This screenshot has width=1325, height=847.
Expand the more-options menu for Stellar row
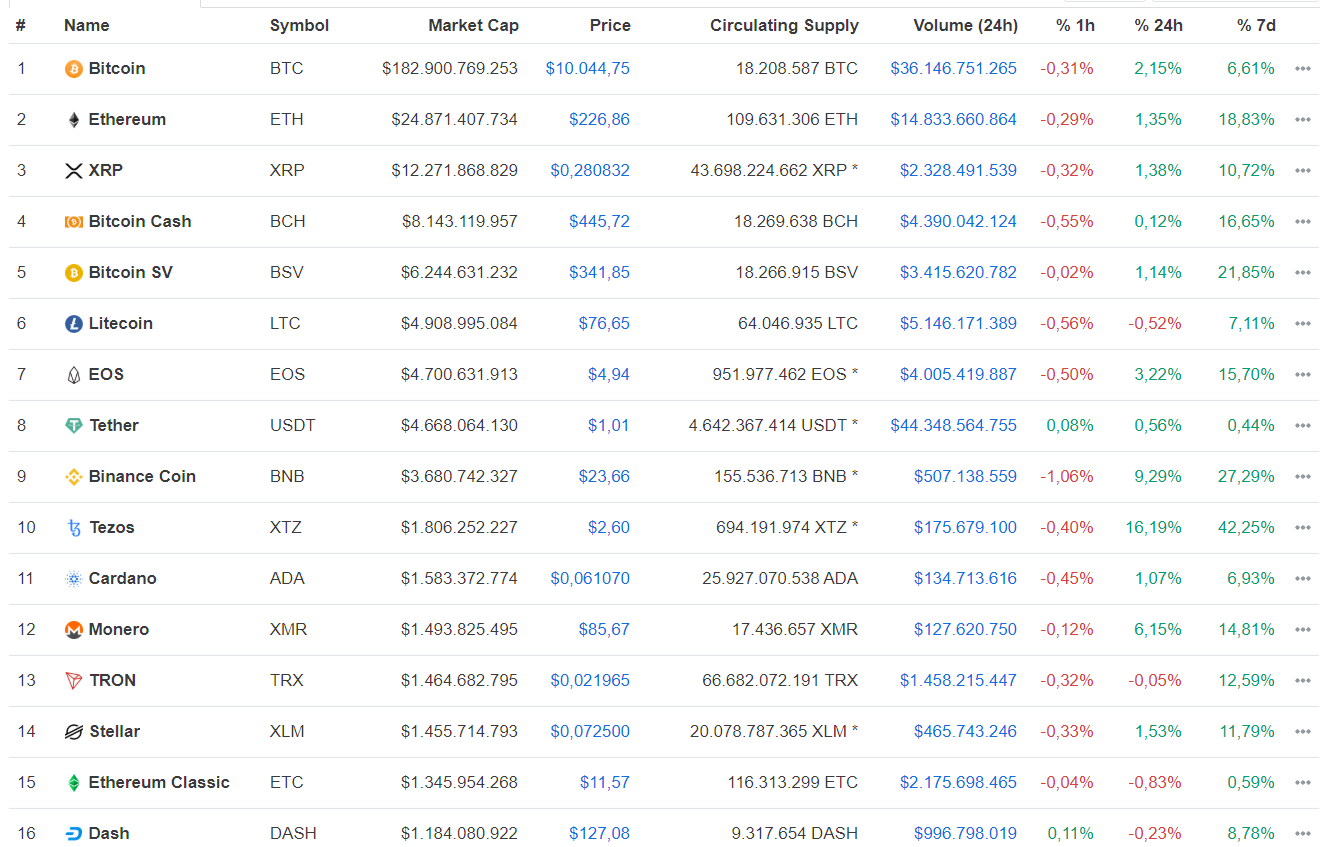(x=1302, y=732)
